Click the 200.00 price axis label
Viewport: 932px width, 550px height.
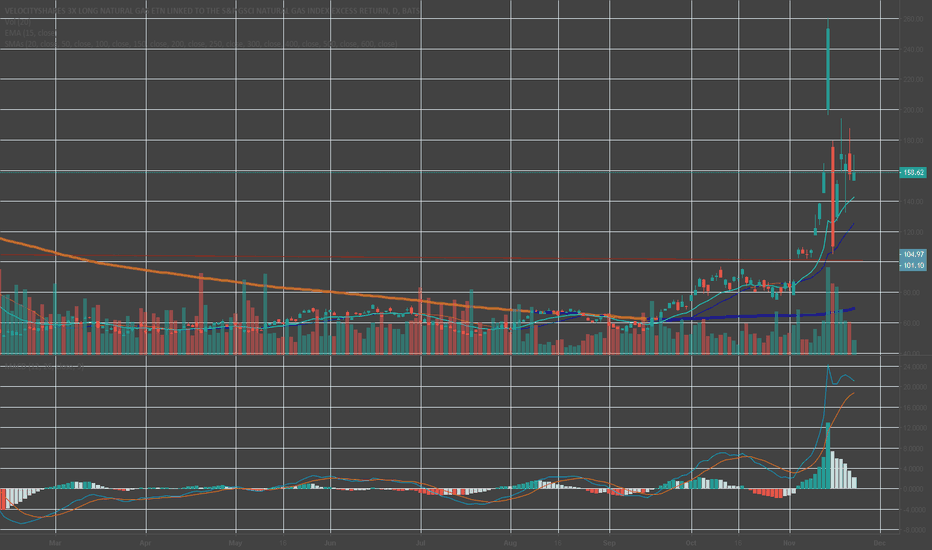coord(914,110)
